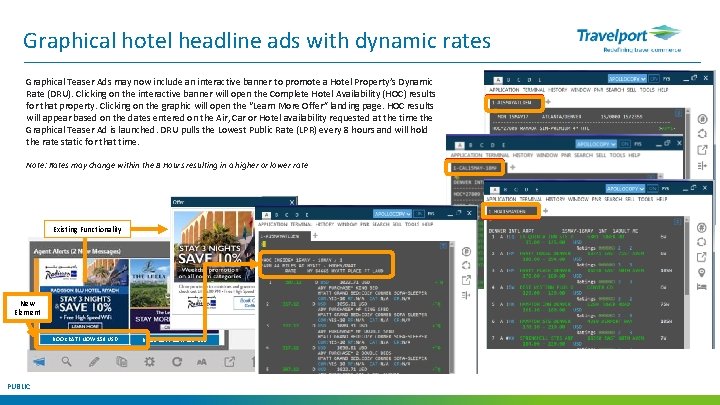Toggle the ON switch in CAL15MAY window
The image size is (720, 405).
[624, 144]
